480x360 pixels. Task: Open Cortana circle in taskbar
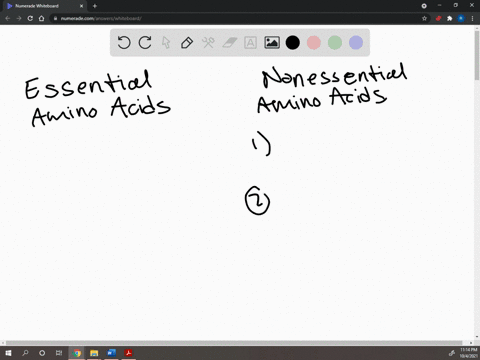(x=42, y=353)
